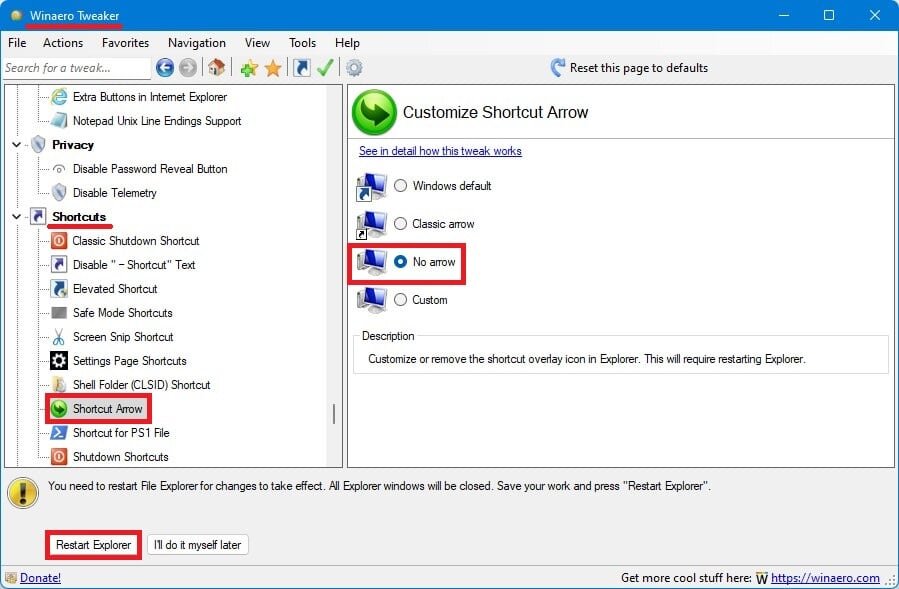Viewport: 899px width, 589px height.
Task: Click the Internet Explorer icon in tree
Action: 59,97
